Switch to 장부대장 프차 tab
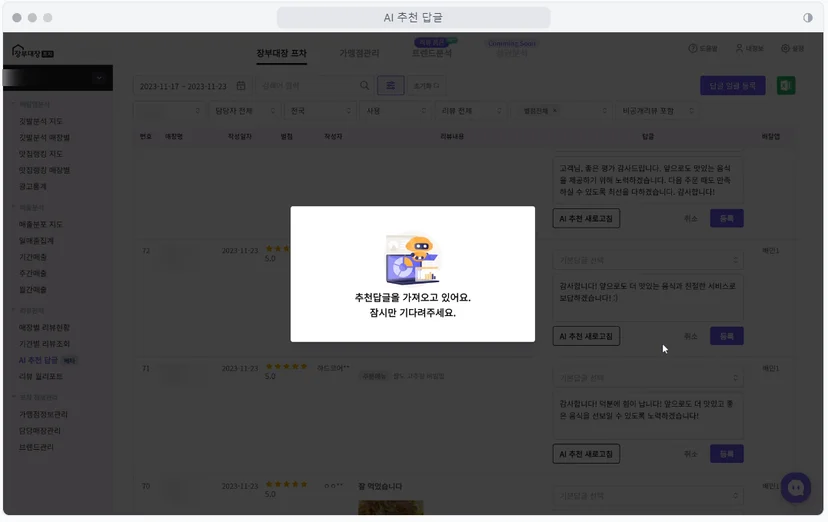 [x=281, y=53]
